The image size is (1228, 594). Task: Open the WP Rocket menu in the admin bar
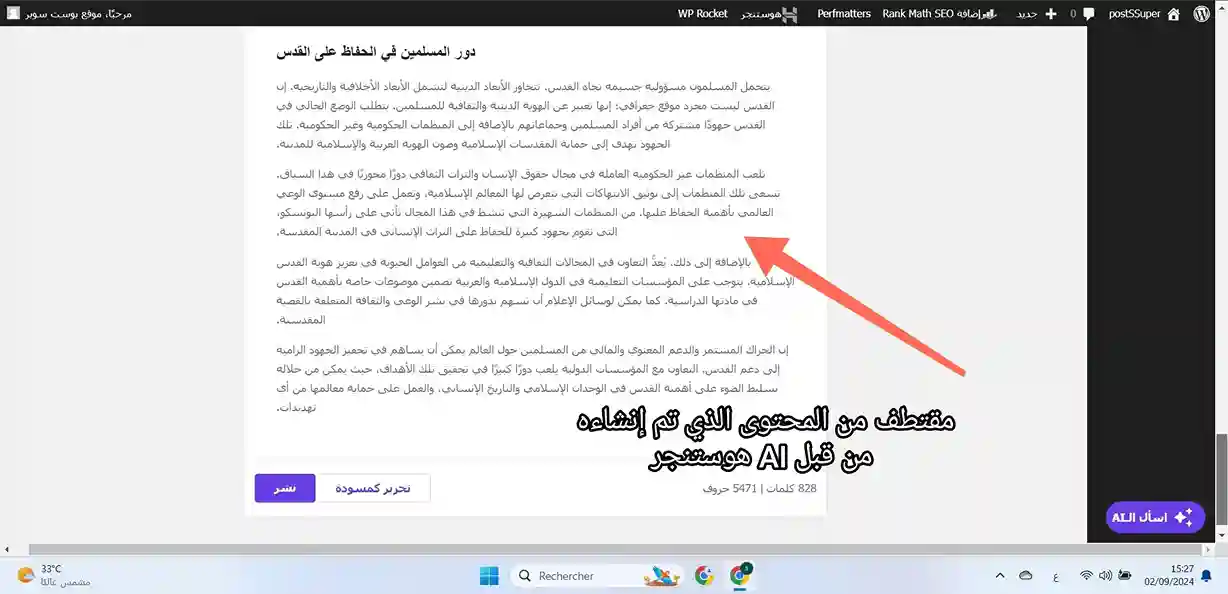click(x=700, y=13)
